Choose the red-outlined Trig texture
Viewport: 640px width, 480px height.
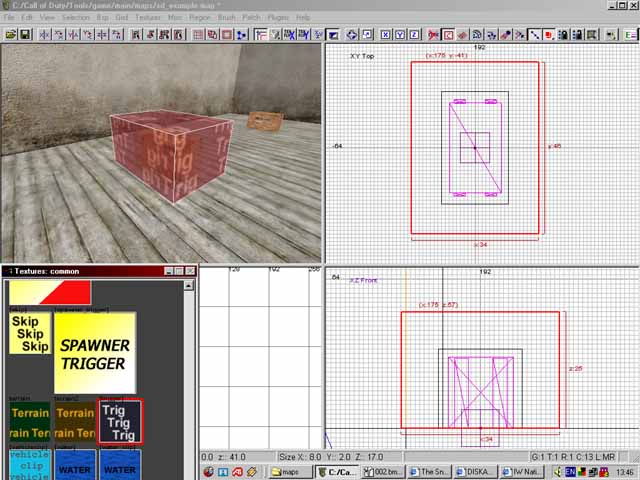pos(120,422)
